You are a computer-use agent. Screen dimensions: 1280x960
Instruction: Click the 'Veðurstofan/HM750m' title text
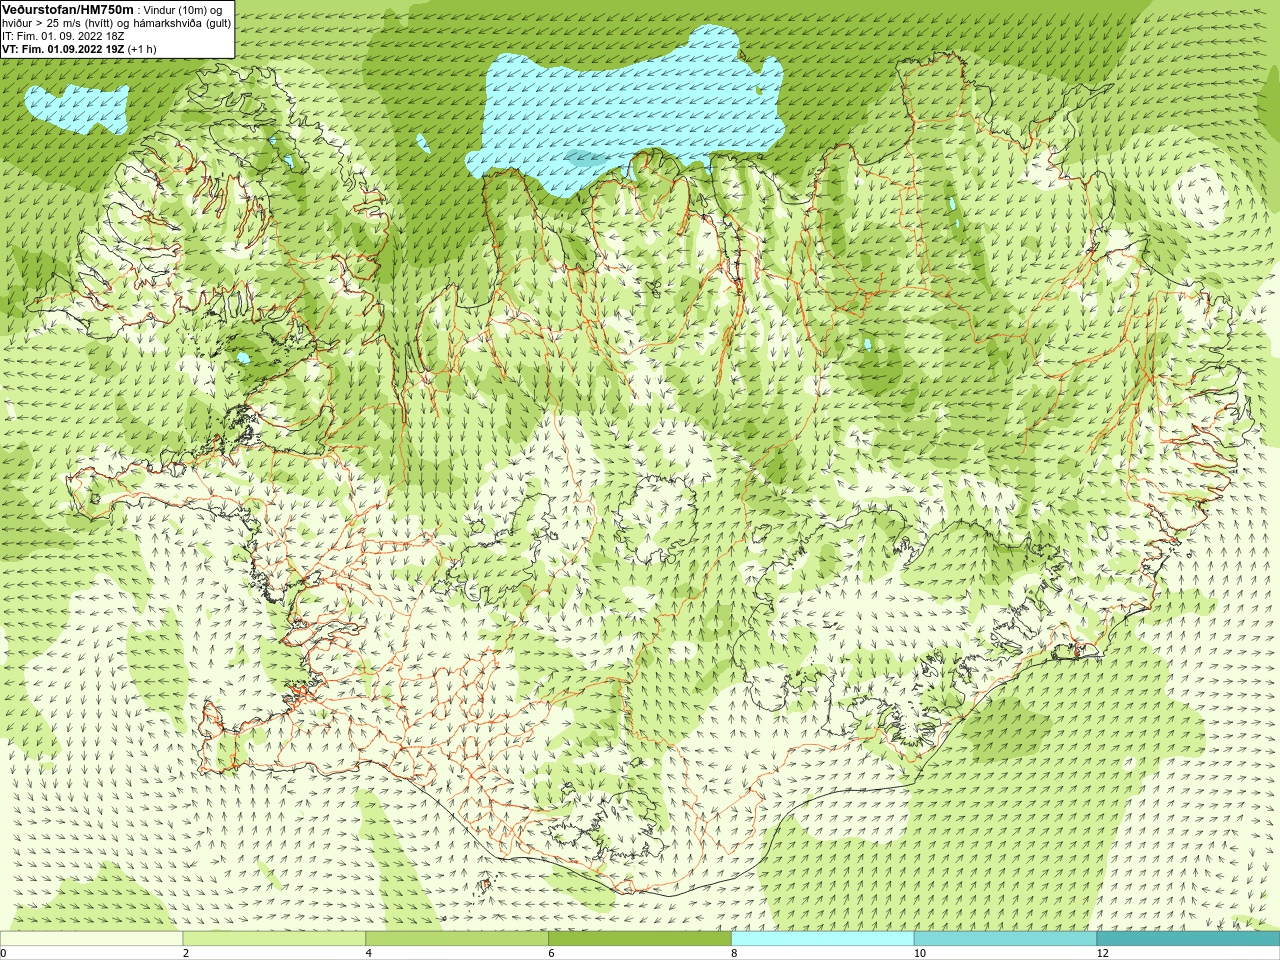click(x=68, y=9)
